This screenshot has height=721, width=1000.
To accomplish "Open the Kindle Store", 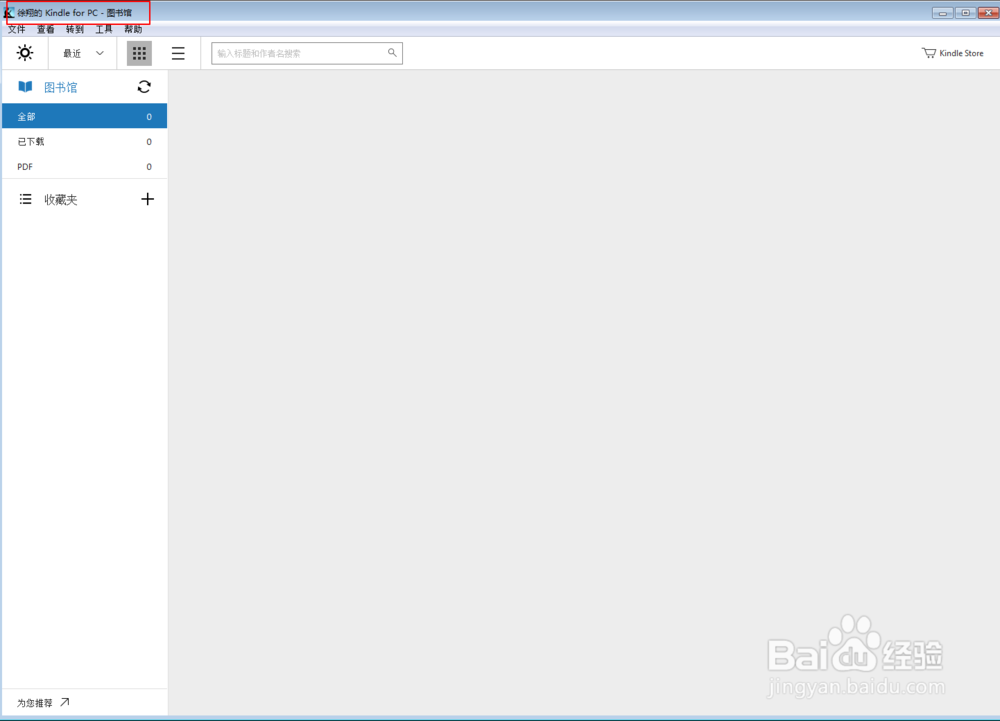I will click(952, 53).
